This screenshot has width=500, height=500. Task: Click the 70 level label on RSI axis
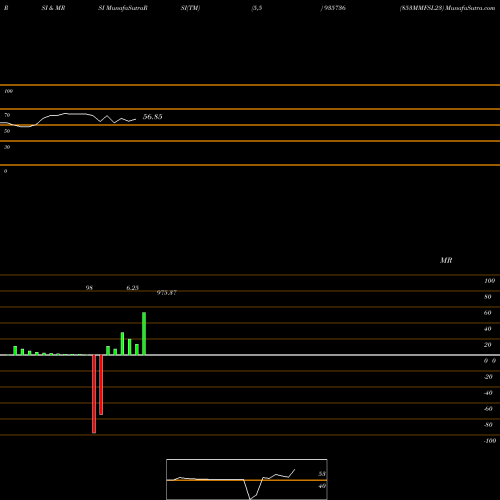7,115
